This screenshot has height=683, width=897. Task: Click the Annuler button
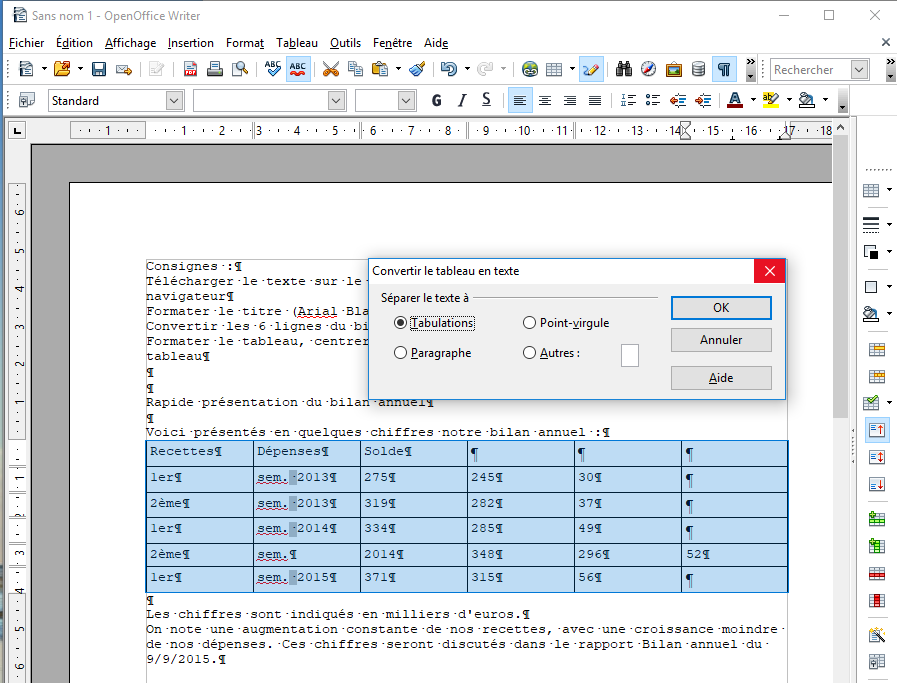pos(721,340)
